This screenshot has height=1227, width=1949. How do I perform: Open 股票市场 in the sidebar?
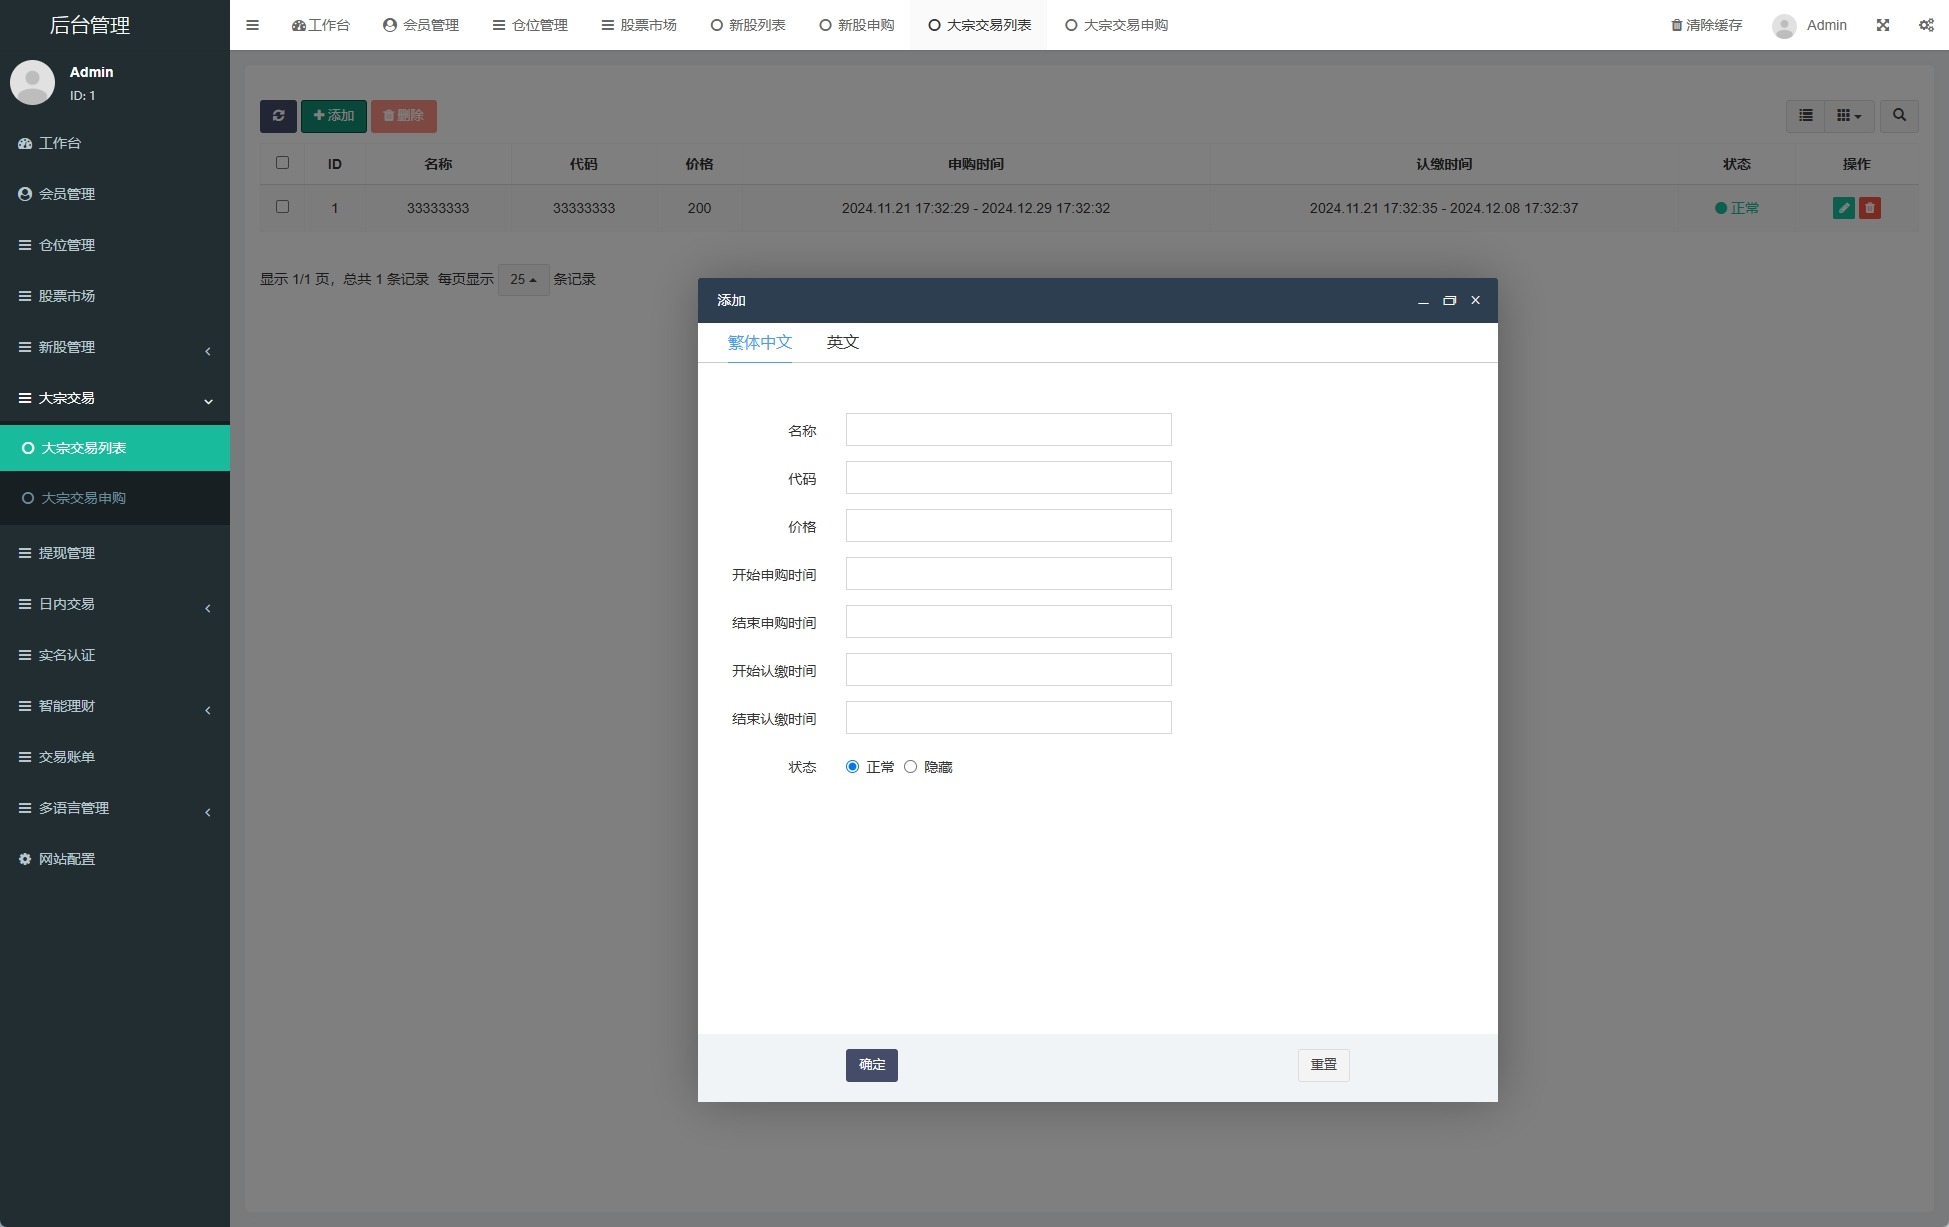(115, 296)
